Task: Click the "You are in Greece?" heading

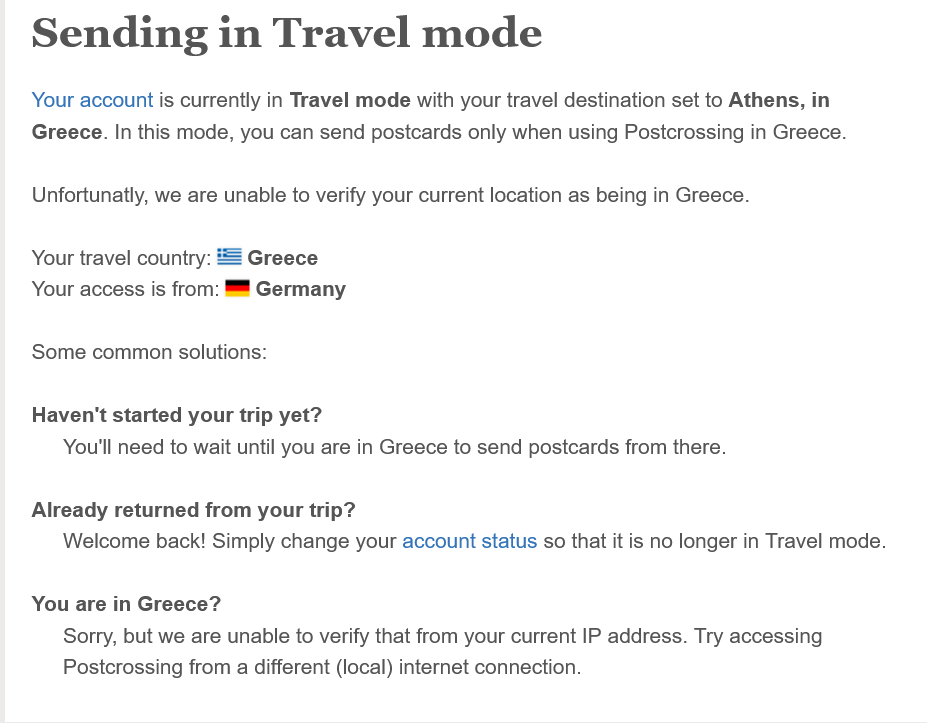Action: 126,604
